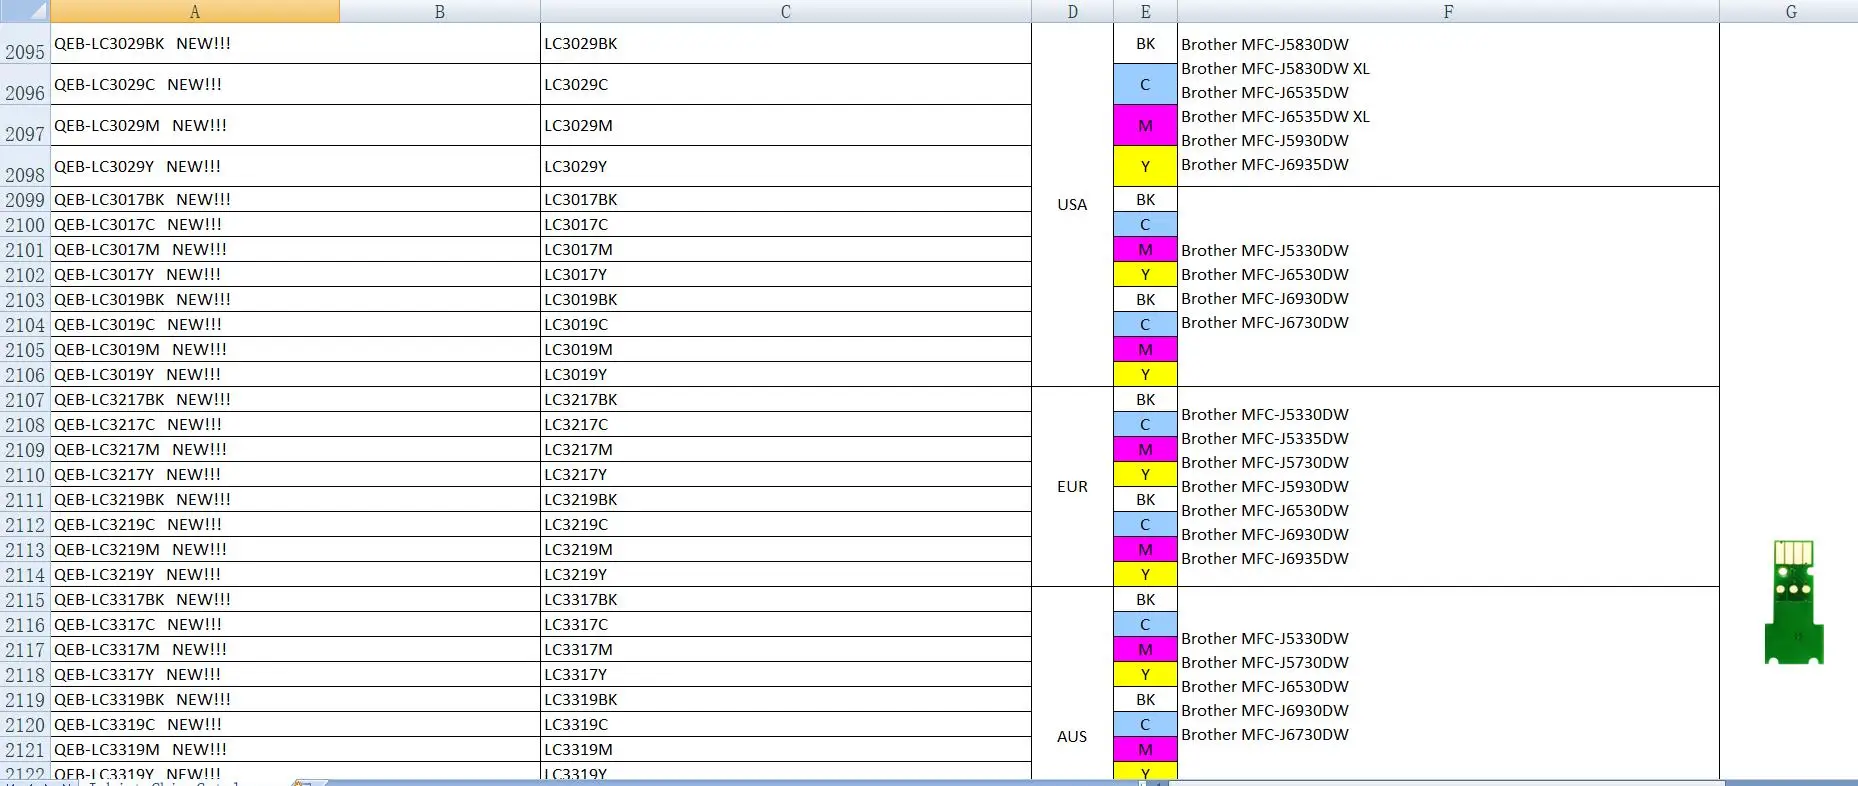Select row 2118 header
This screenshot has height=786, width=1858.
coord(25,675)
